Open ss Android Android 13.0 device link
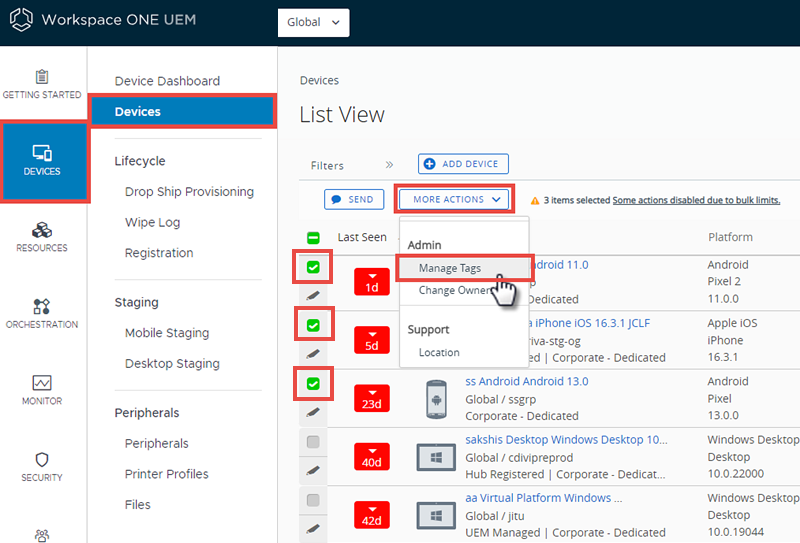This screenshot has height=543, width=800. (x=527, y=381)
